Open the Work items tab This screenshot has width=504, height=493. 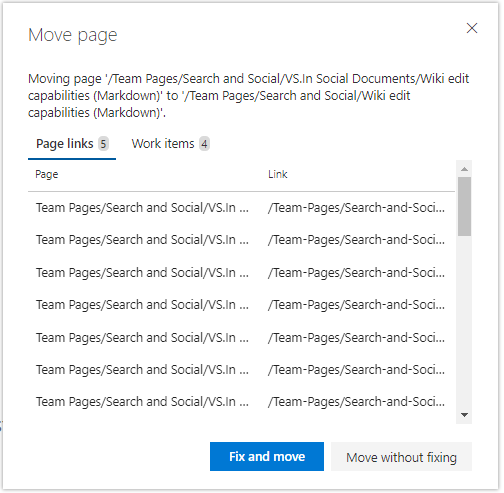point(170,144)
